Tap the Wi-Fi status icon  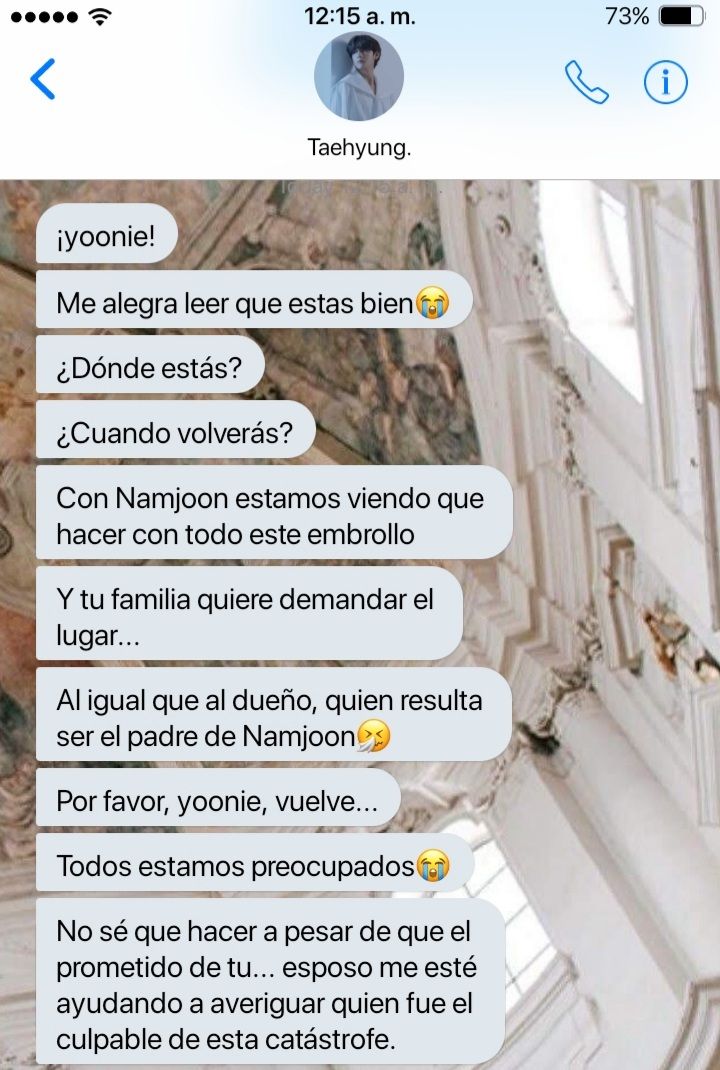pyautogui.click(x=99, y=16)
